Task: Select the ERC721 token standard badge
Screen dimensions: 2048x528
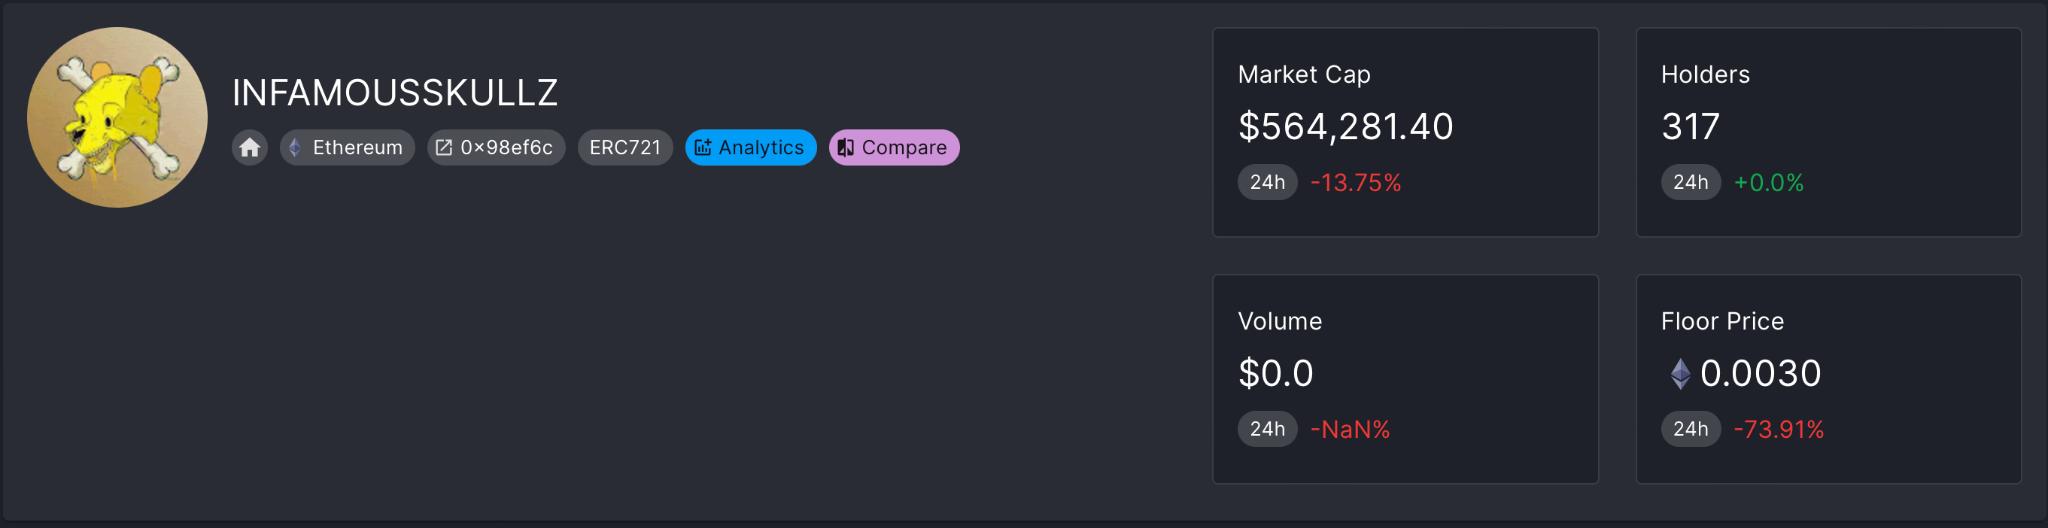Action: (x=625, y=148)
